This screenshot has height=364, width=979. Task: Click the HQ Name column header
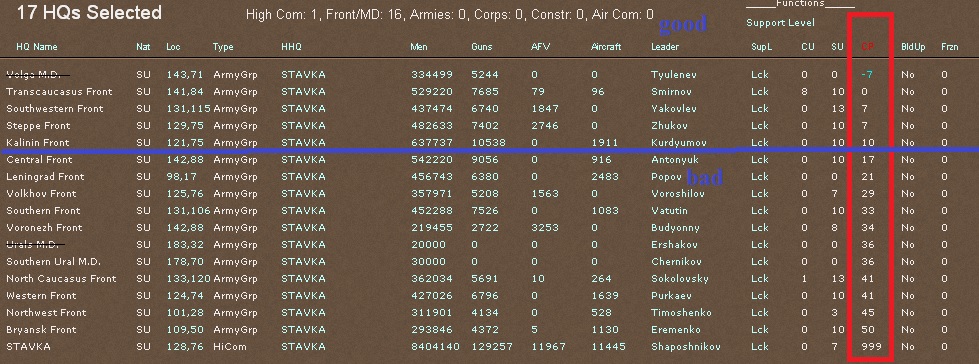coord(37,47)
